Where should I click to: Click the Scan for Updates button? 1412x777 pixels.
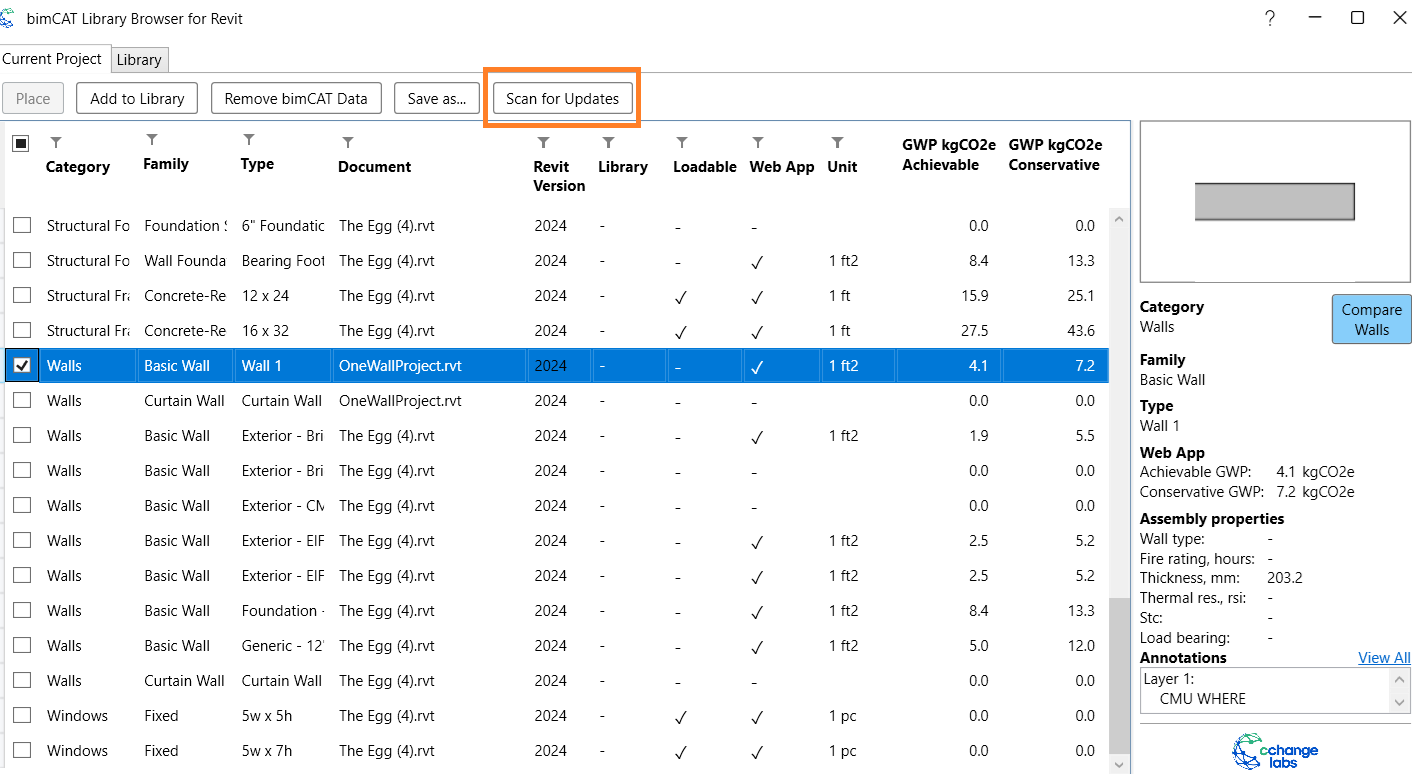(x=562, y=99)
